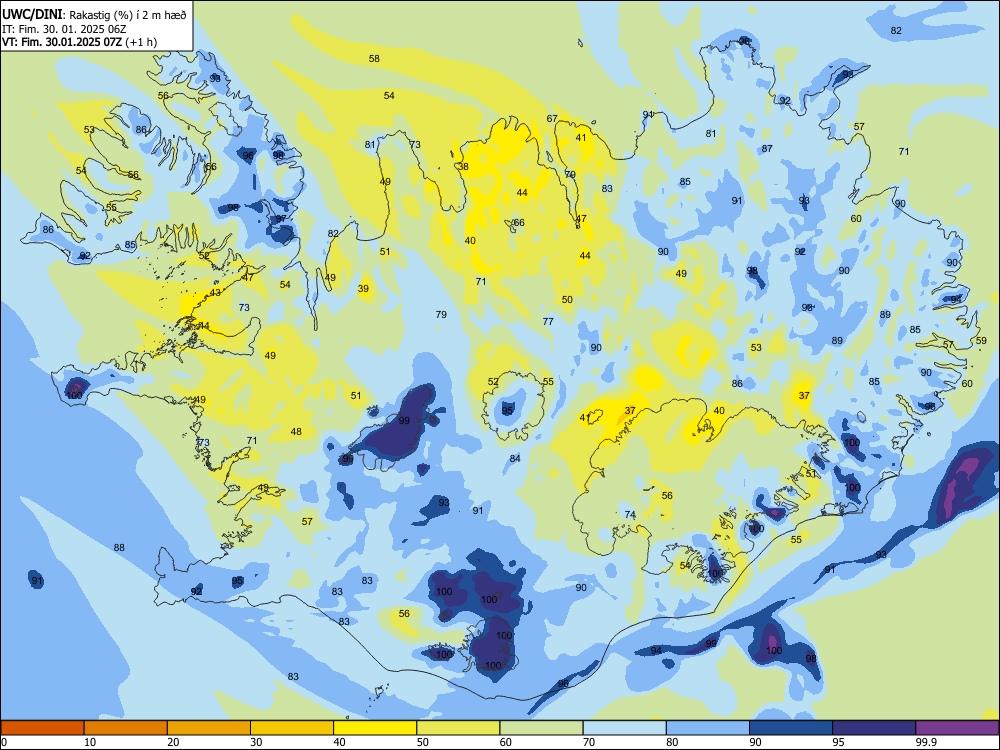Click the '67' humidity value on map
The height and width of the screenshot is (750, 1000).
tap(552, 119)
